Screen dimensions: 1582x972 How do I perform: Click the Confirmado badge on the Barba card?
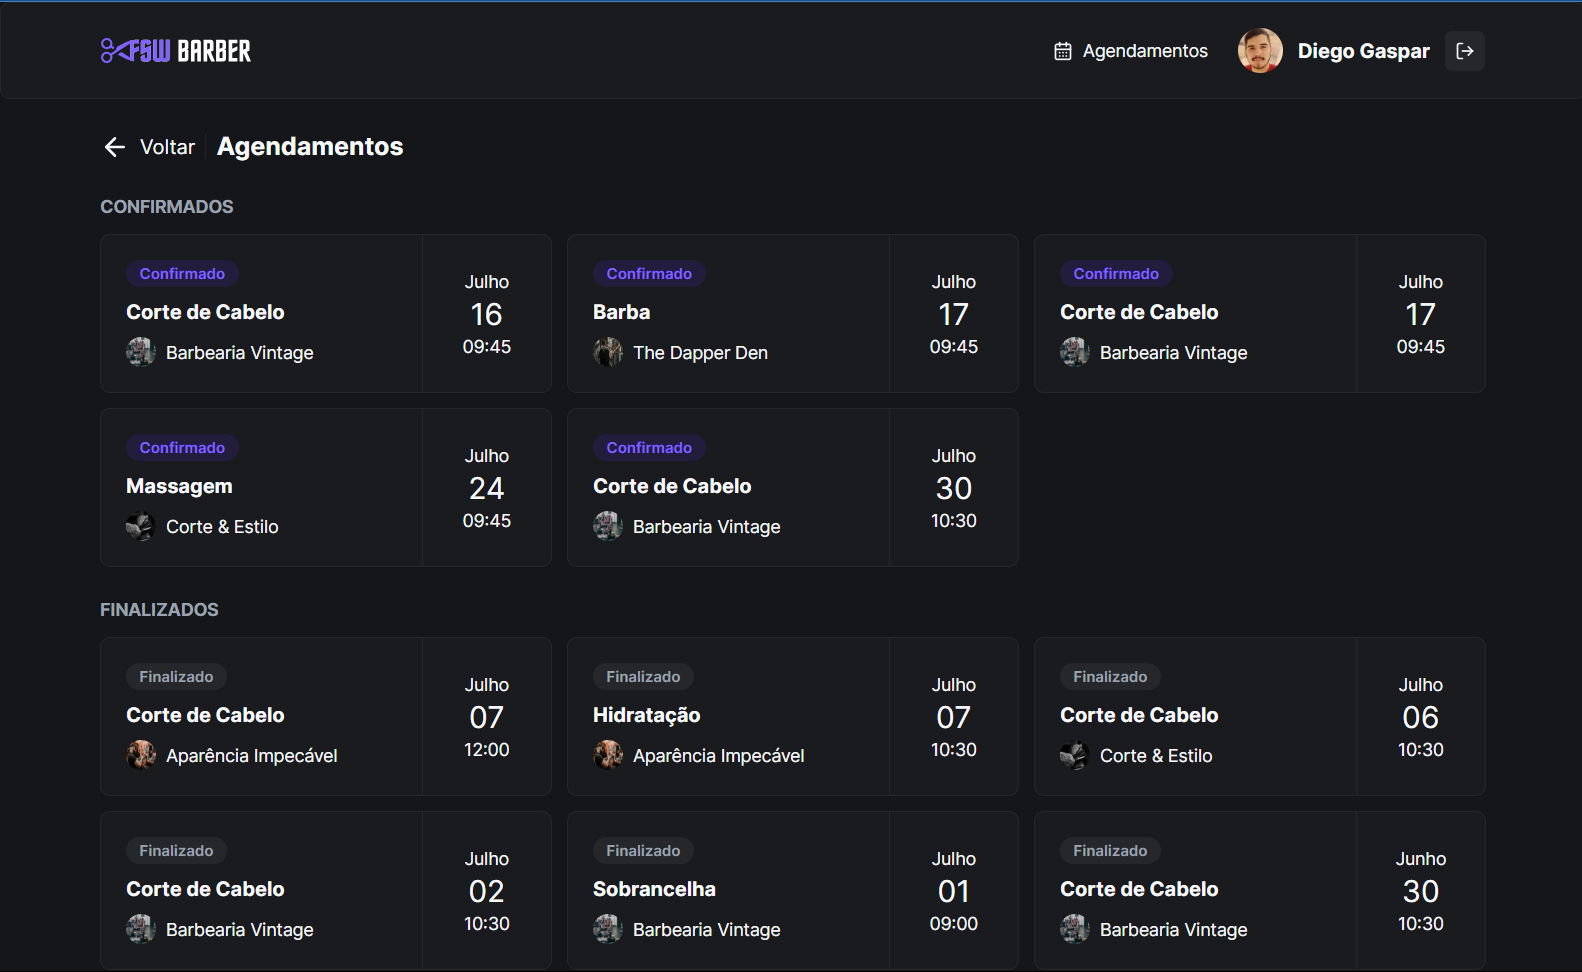pyautogui.click(x=649, y=274)
